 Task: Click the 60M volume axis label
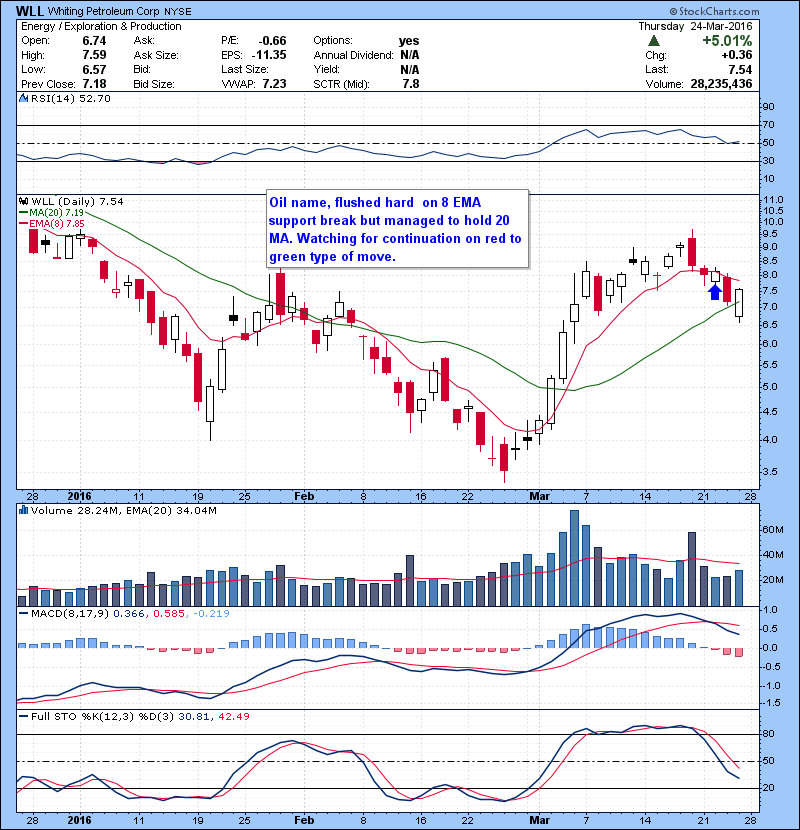773,529
